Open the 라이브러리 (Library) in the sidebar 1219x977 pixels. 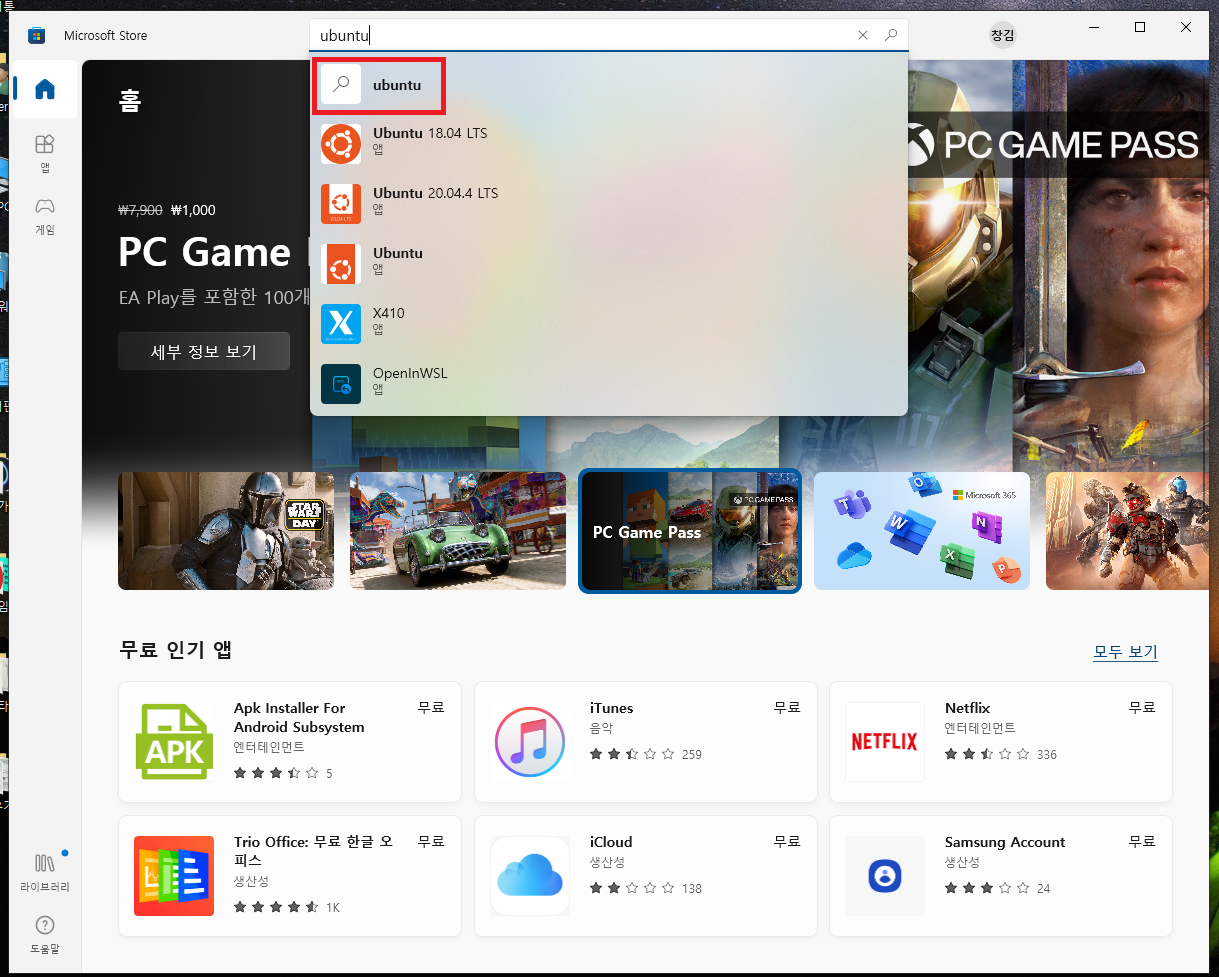pos(45,872)
